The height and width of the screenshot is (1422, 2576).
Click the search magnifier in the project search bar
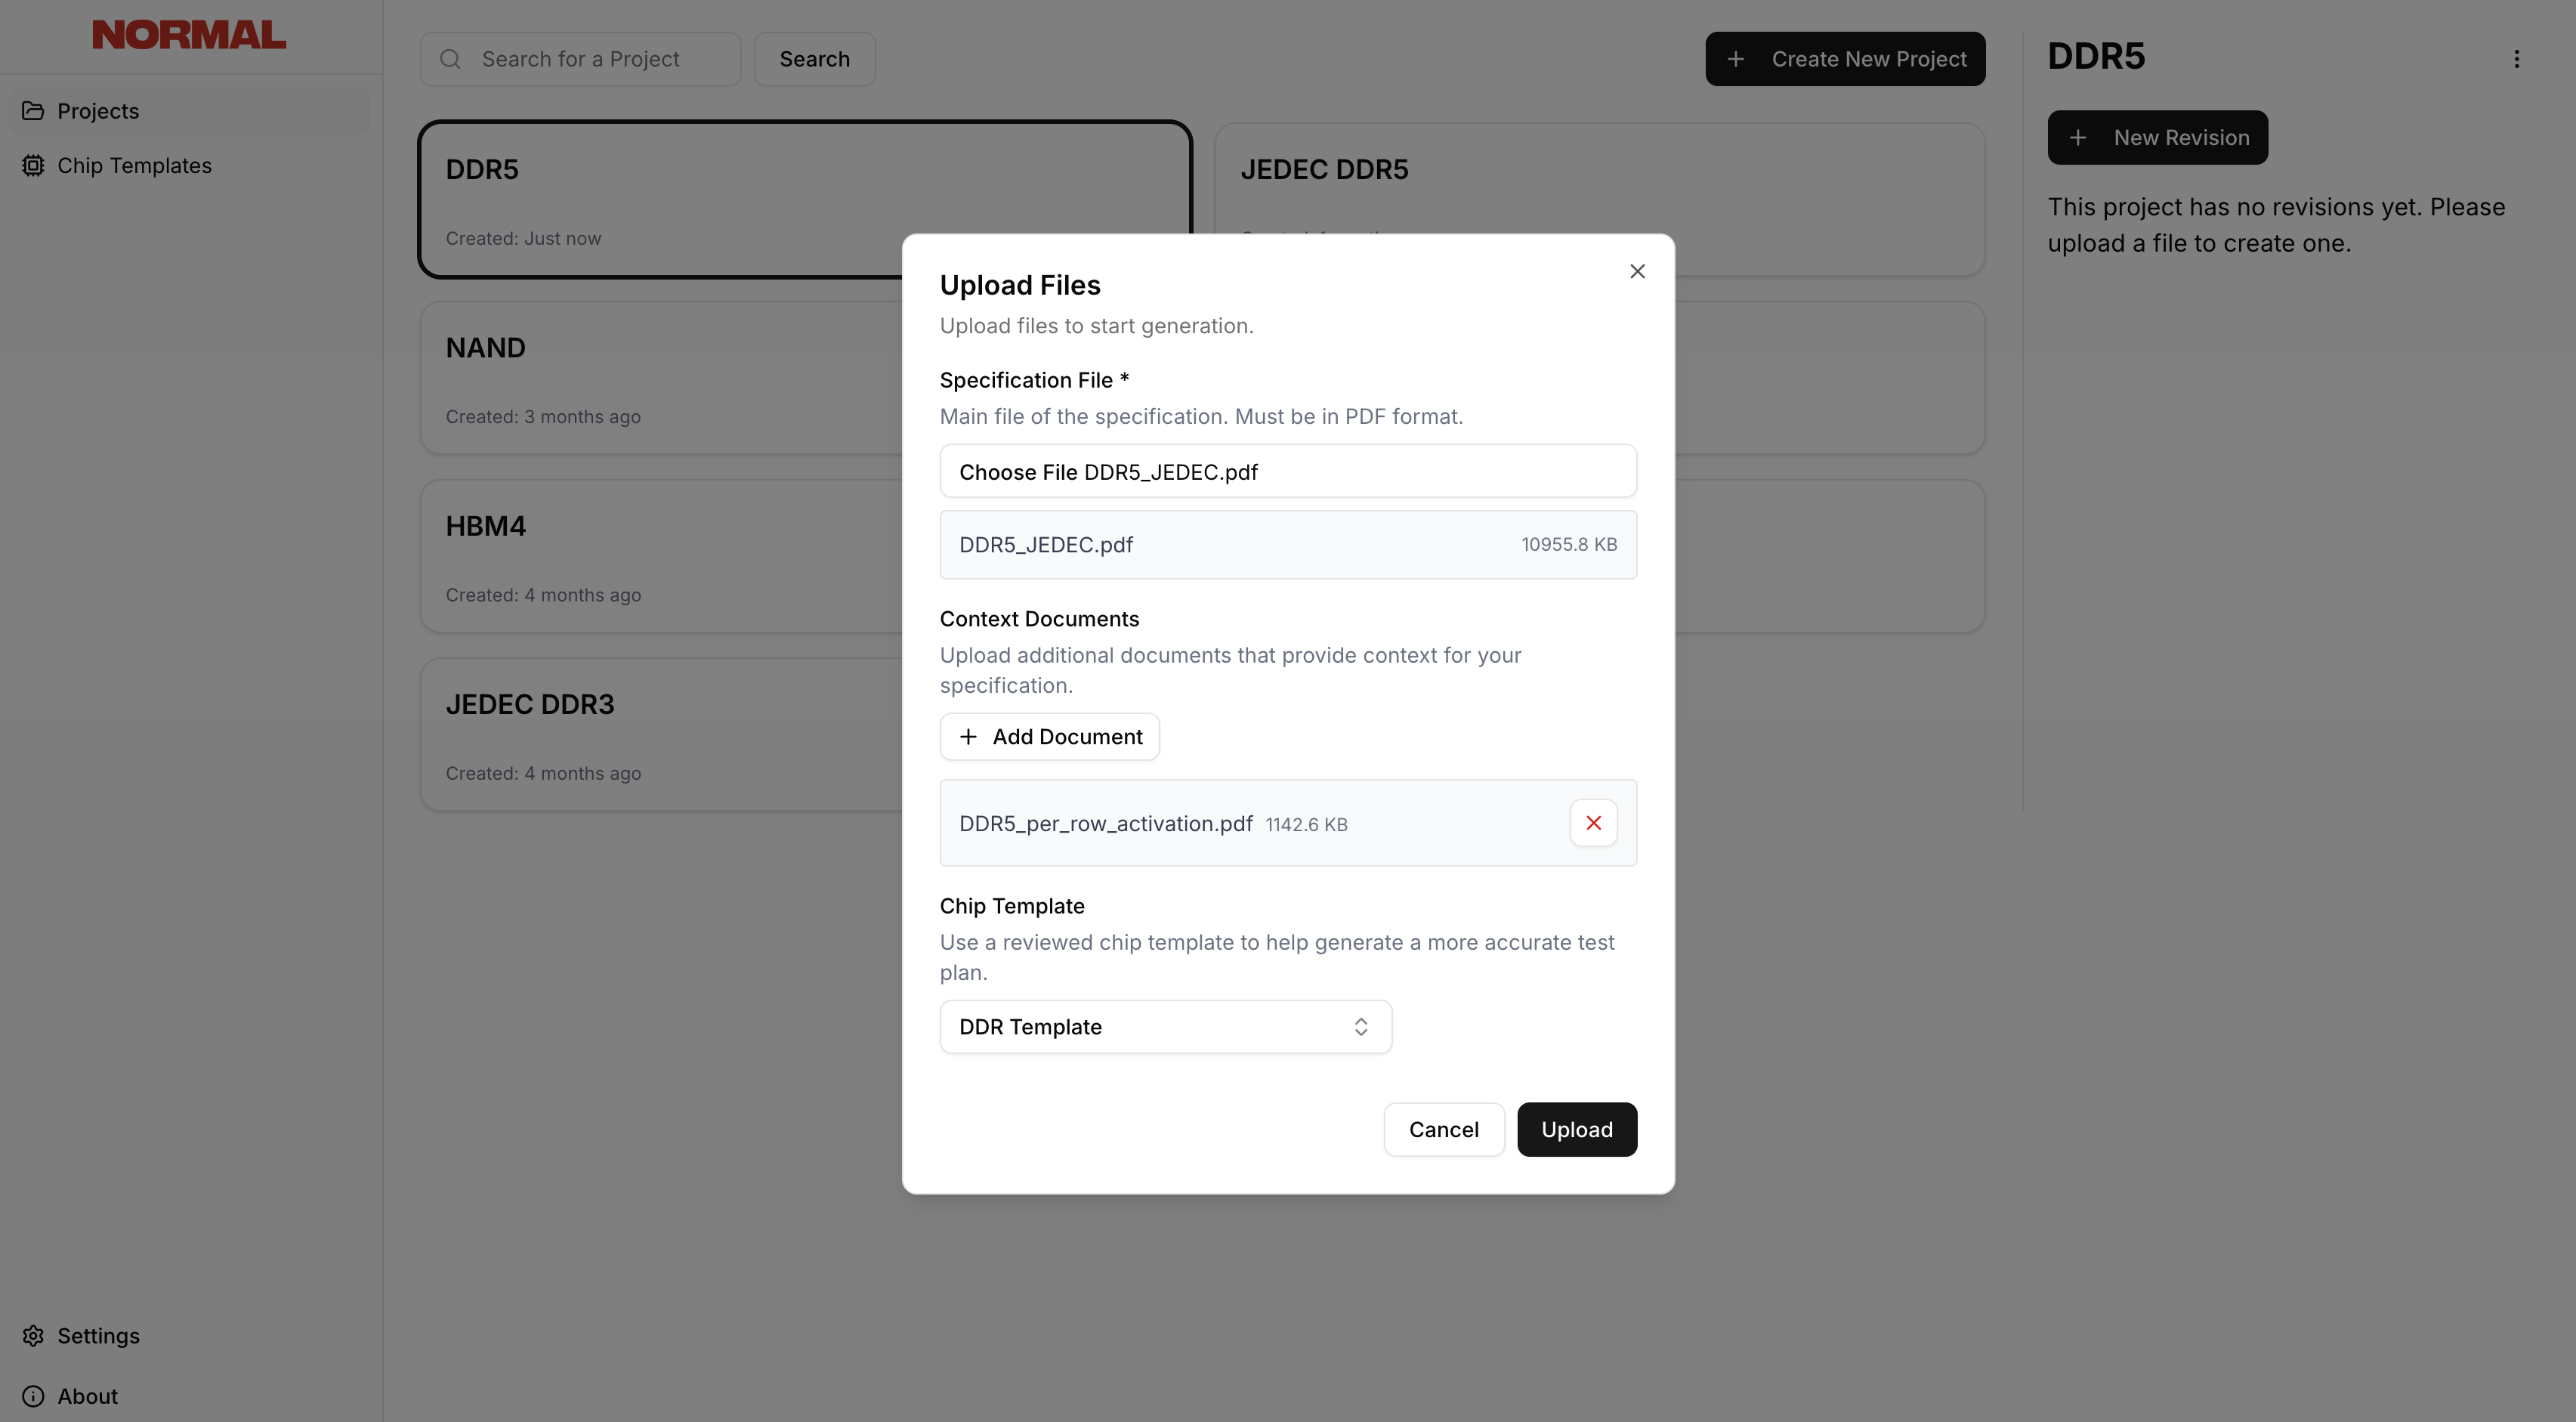(x=450, y=58)
